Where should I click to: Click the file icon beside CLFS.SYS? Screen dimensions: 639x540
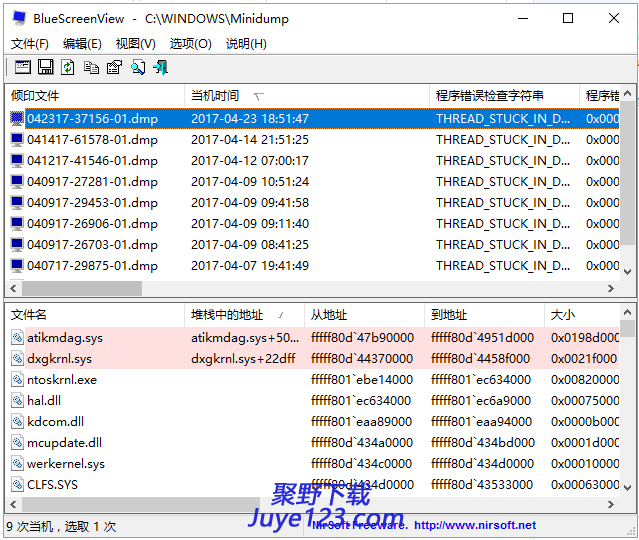click(x=17, y=485)
